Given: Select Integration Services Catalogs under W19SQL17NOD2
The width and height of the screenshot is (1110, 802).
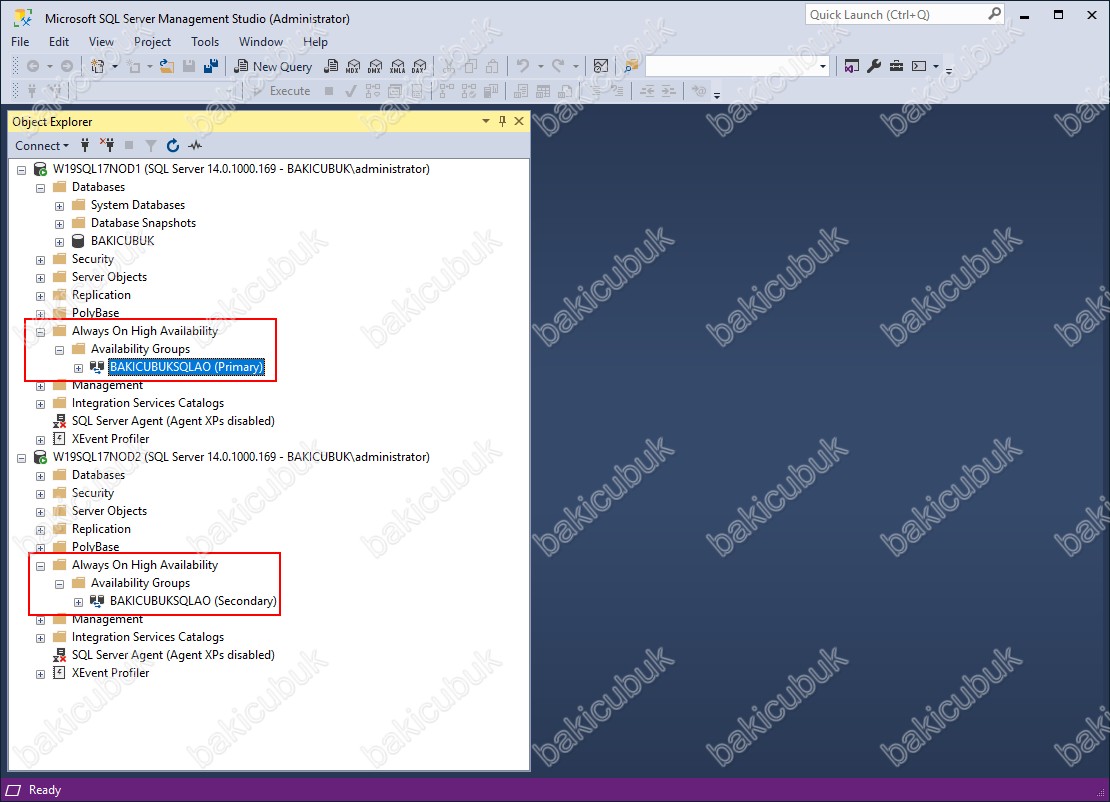Looking at the screenshot, I should click(x=148, y=637).
